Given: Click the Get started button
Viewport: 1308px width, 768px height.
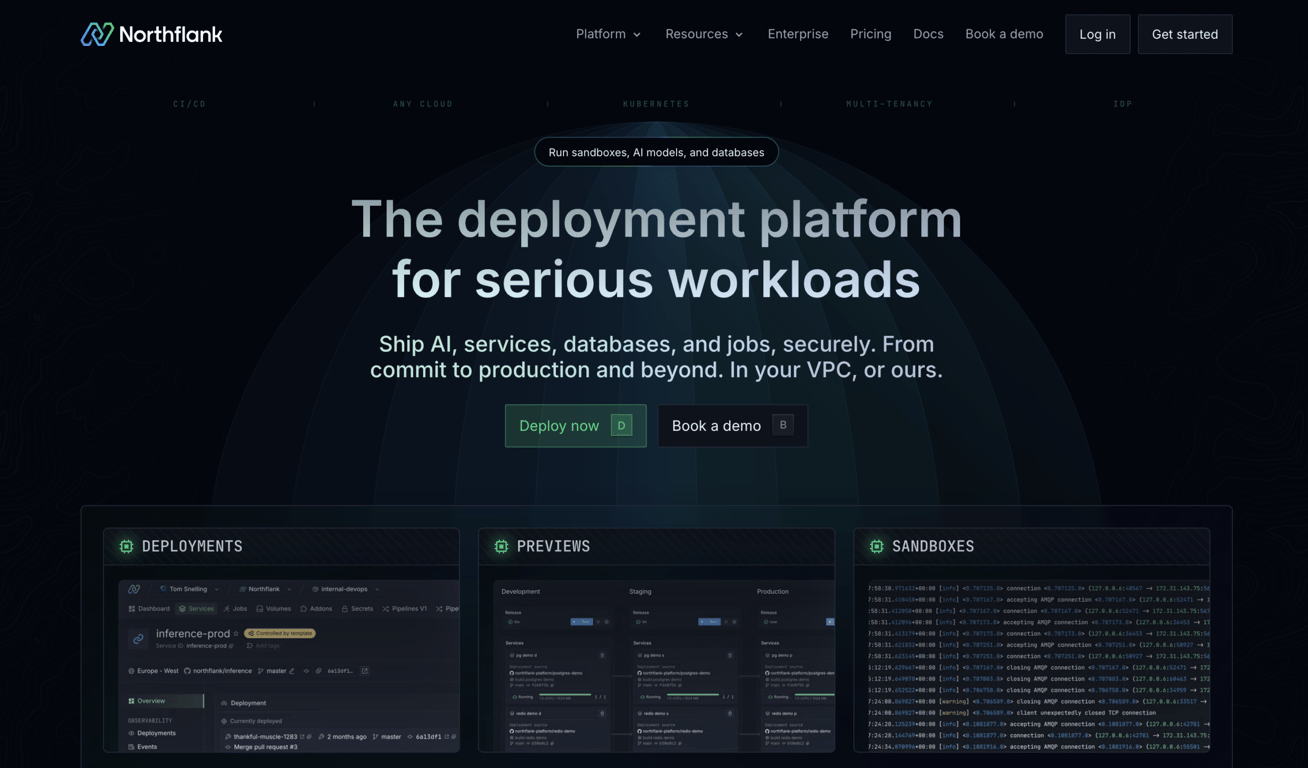Looking at the screenshot, I should click(x=1185, y=34).
